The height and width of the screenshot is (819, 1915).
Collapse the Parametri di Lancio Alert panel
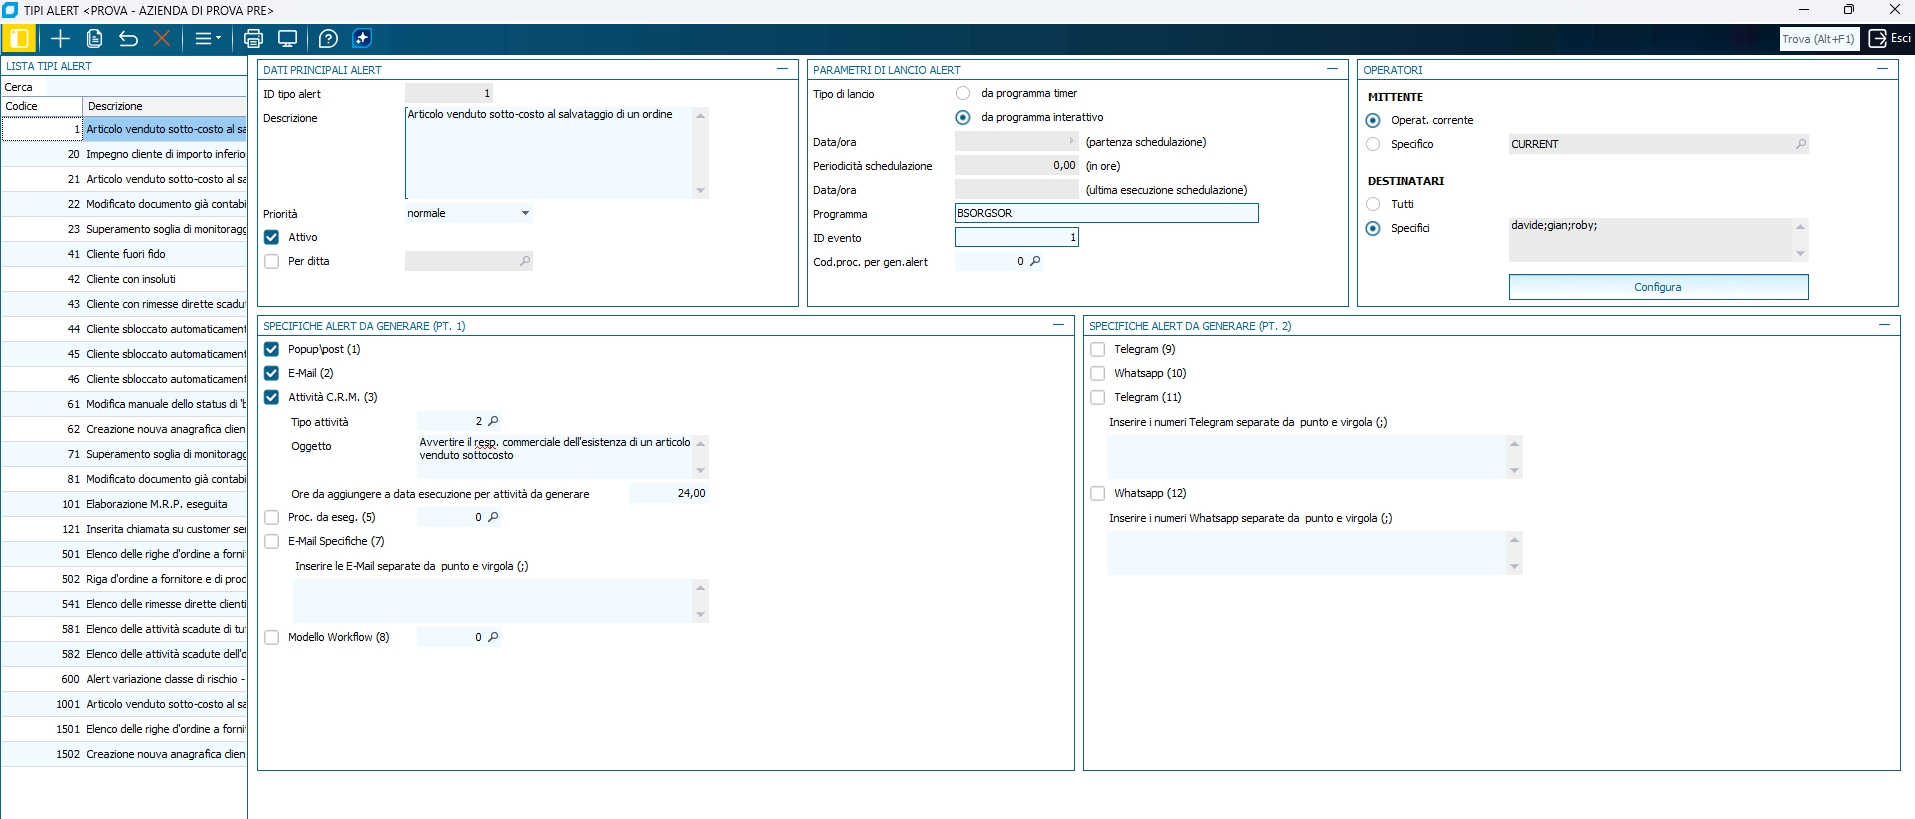(1332, 69)
